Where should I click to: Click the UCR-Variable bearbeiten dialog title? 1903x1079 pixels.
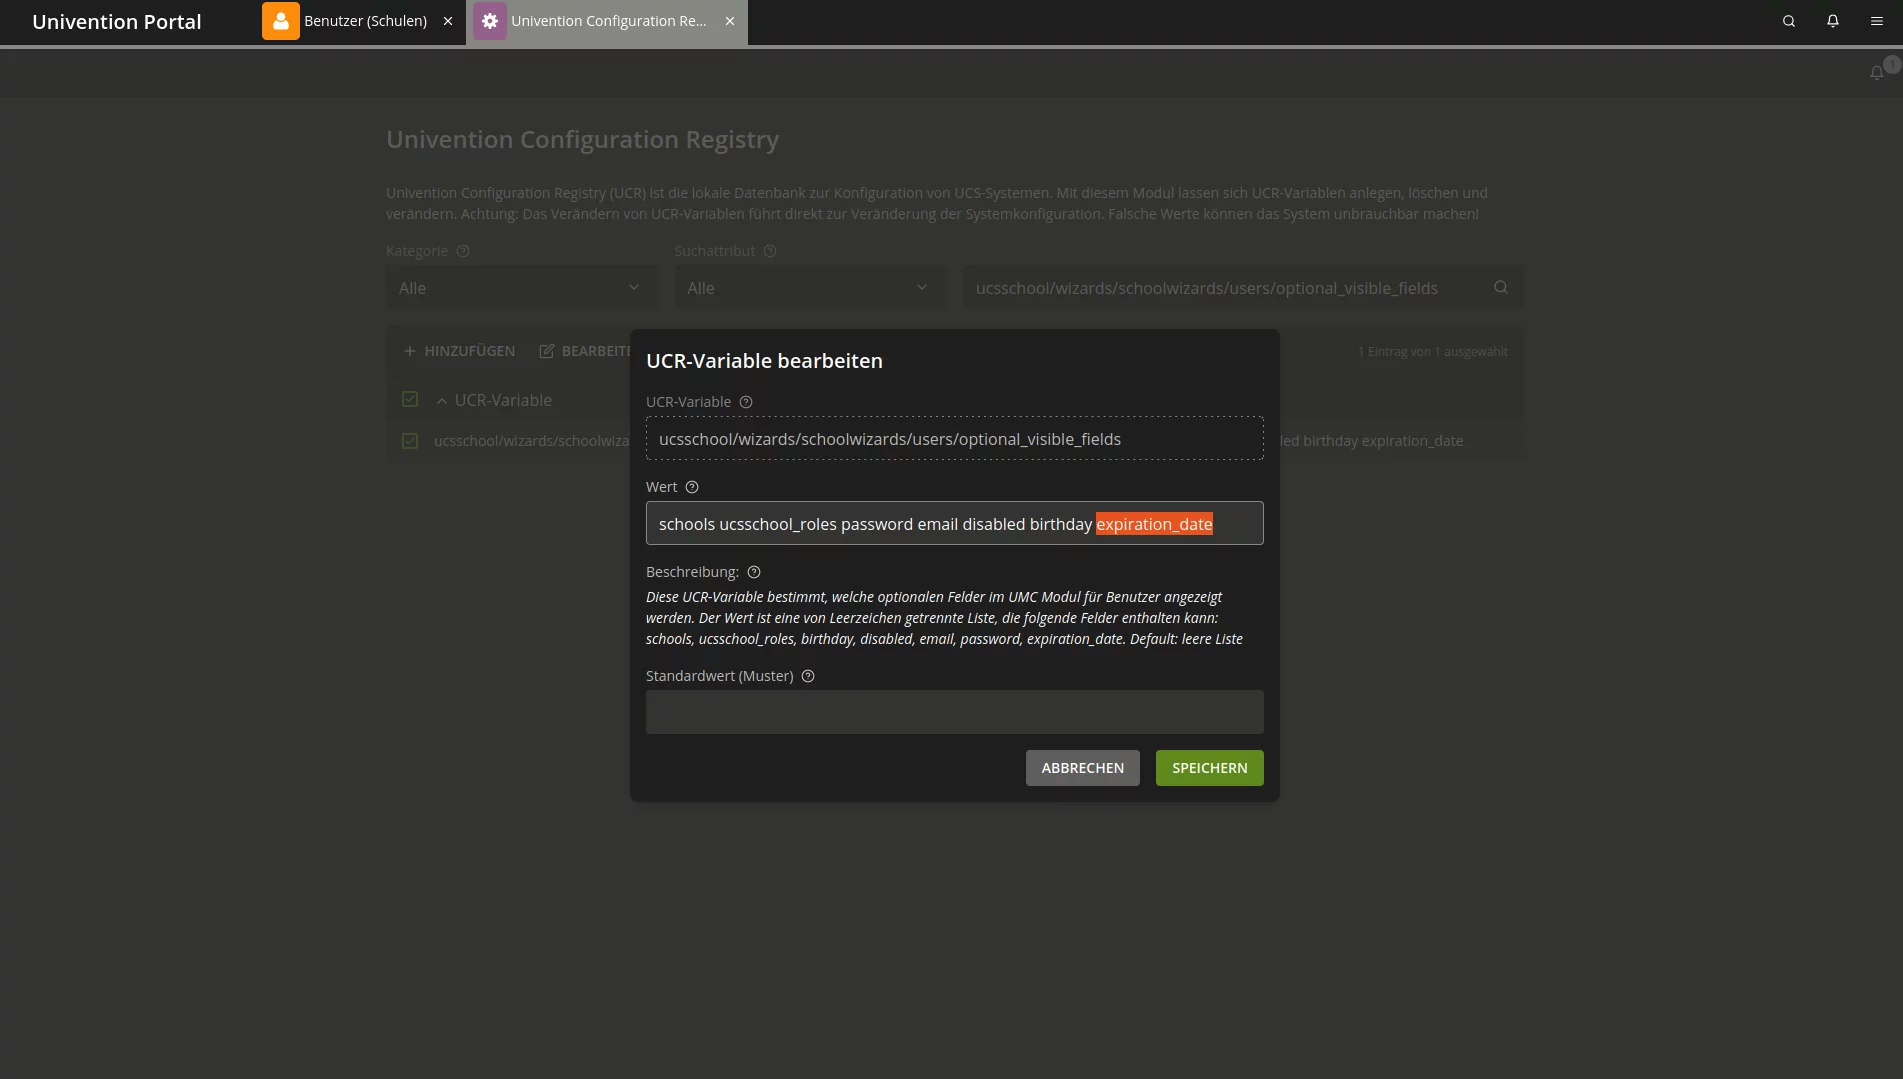764,361
